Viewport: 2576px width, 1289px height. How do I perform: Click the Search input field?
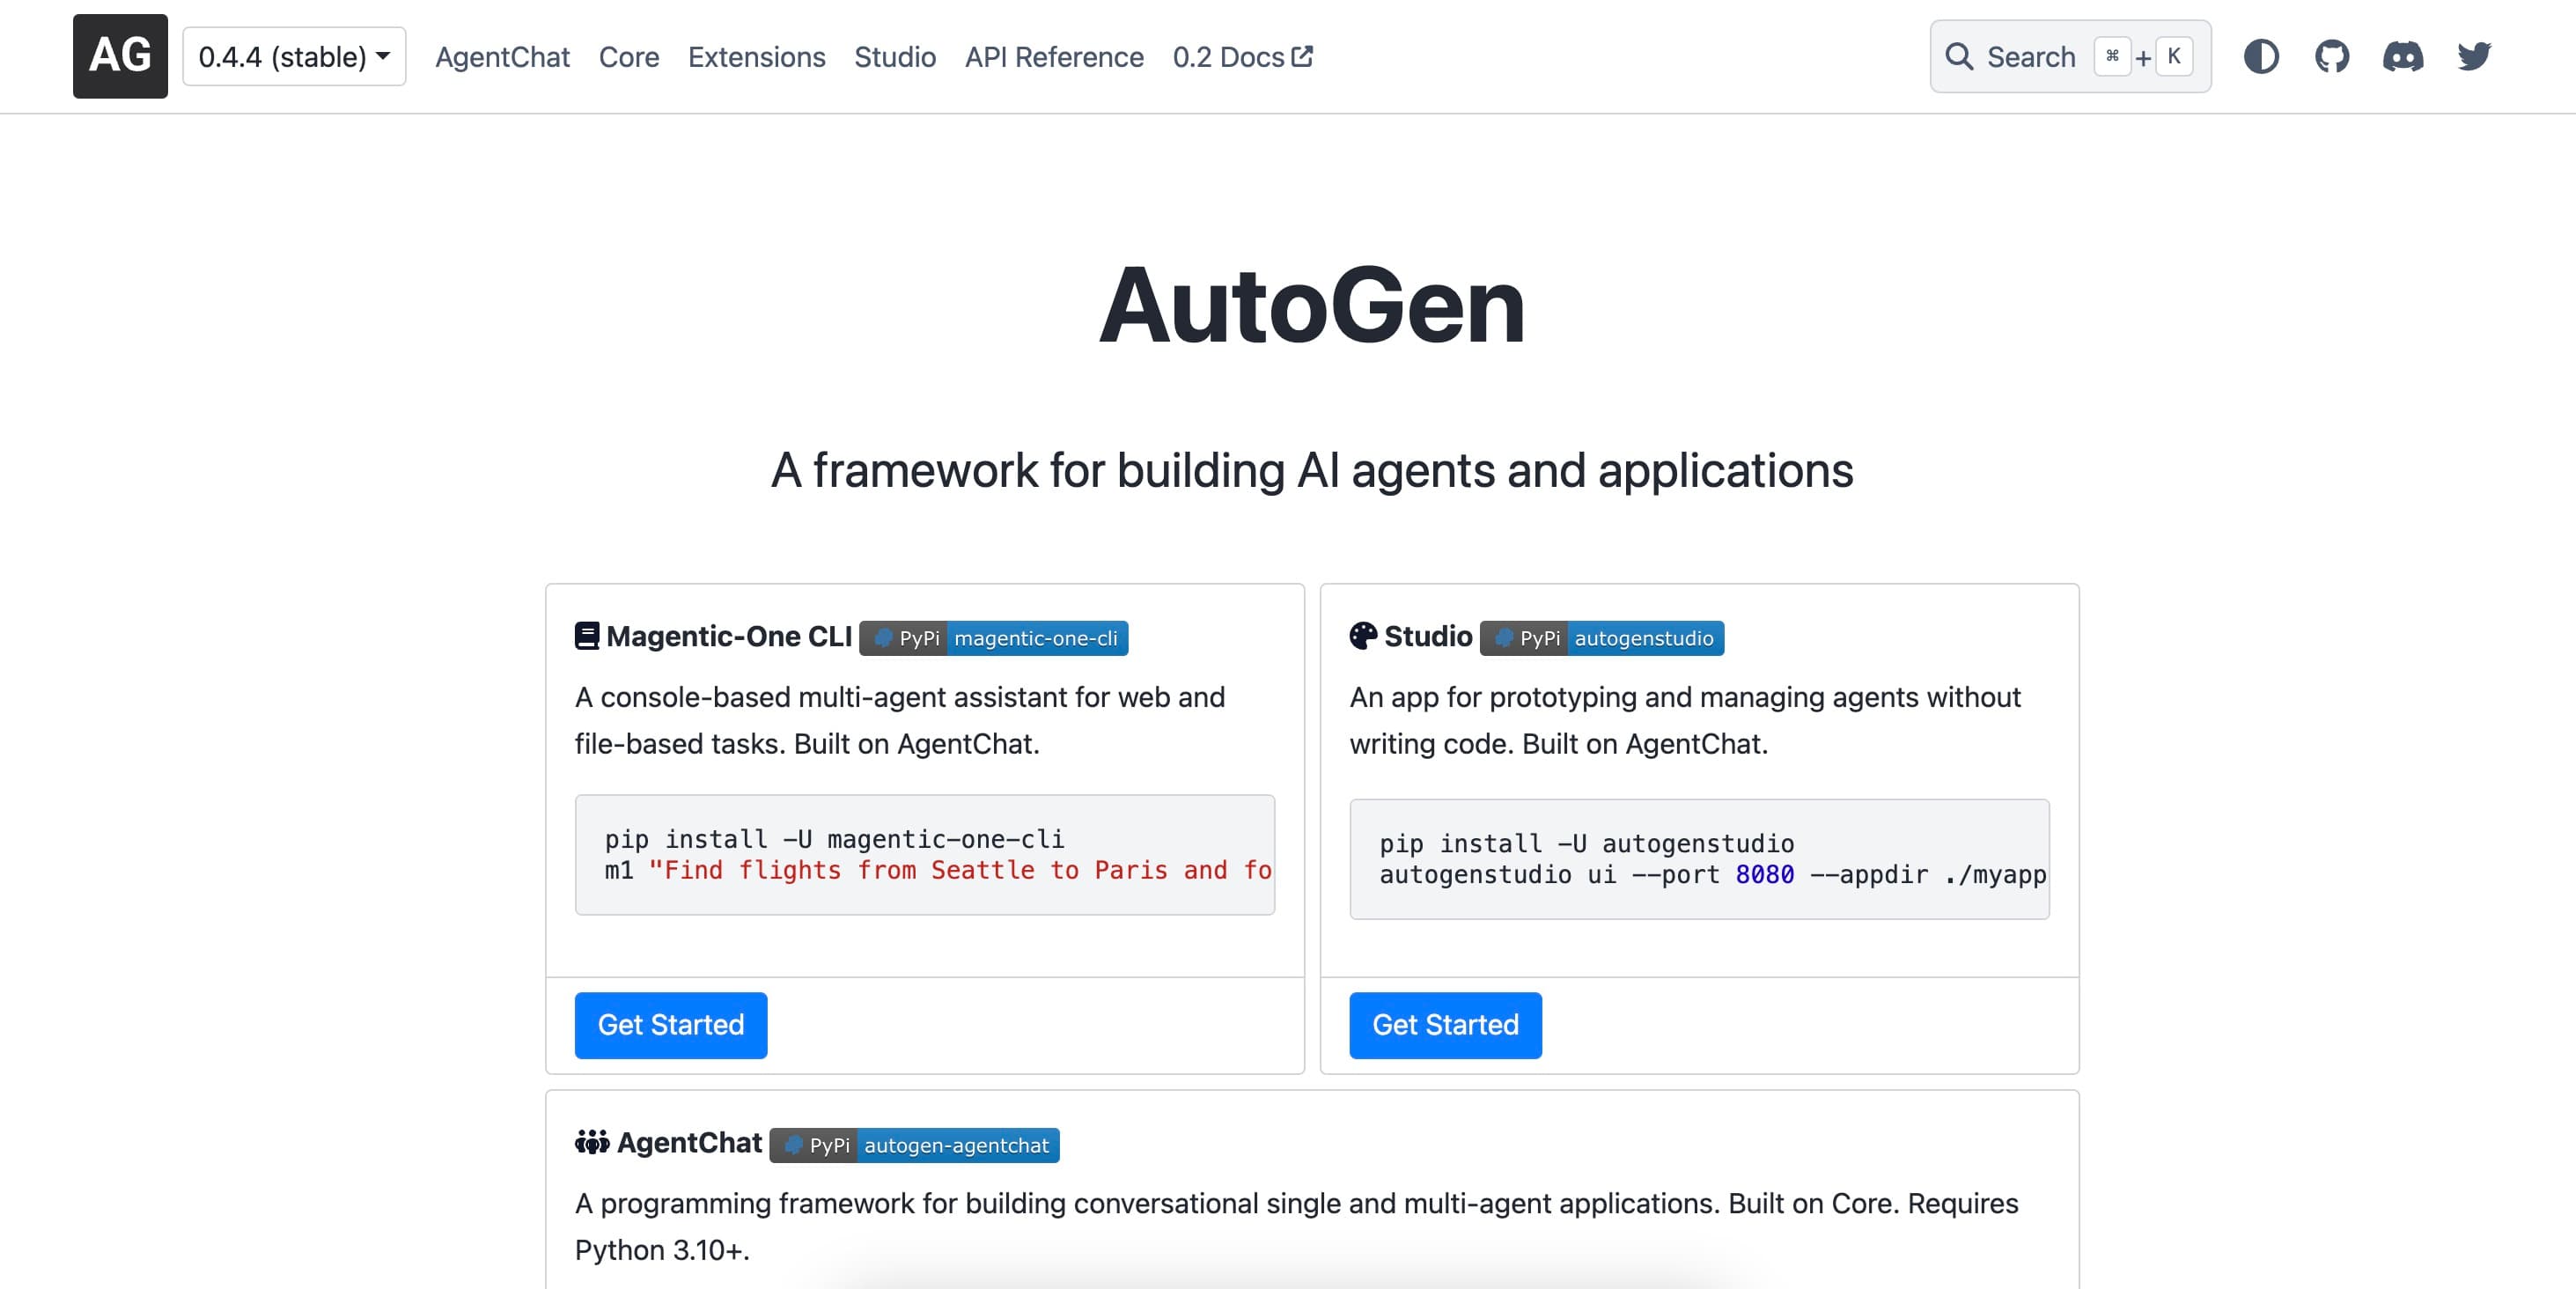[x=2068, y=55]
